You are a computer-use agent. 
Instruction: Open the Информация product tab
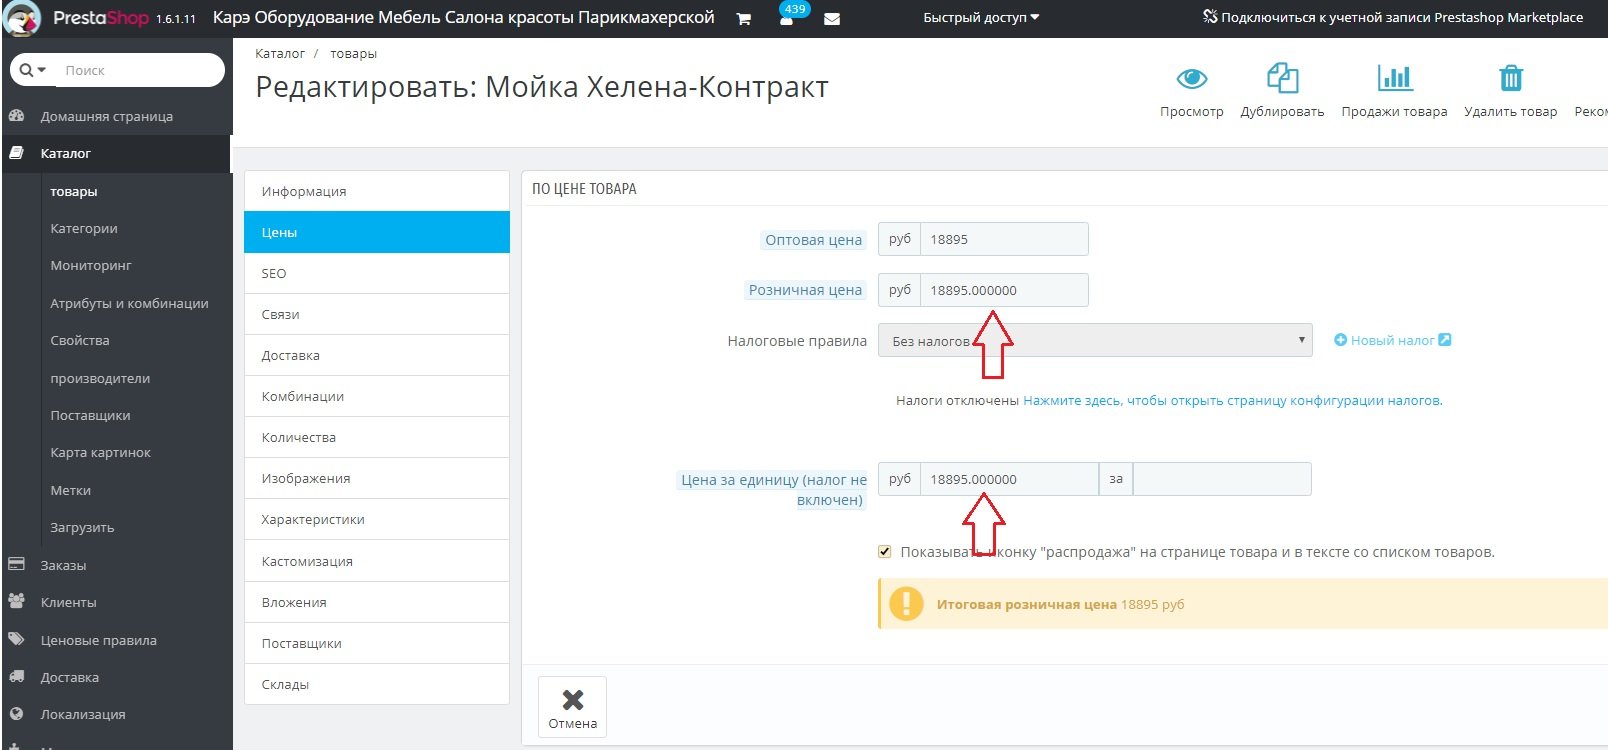tap(377, 191)
